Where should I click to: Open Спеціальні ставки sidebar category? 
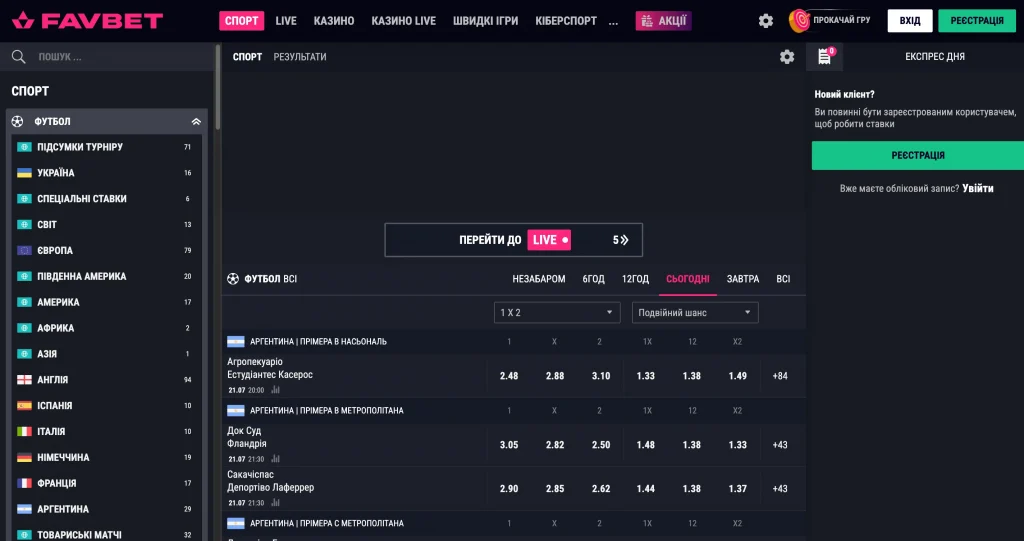(107, 199)
